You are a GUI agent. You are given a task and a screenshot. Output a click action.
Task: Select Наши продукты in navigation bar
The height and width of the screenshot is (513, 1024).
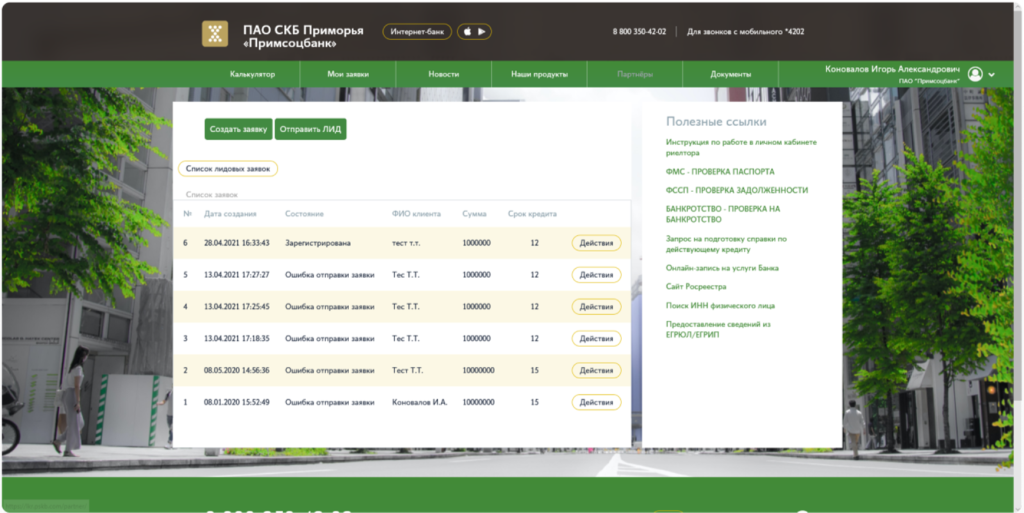click(x=539, y=75)
